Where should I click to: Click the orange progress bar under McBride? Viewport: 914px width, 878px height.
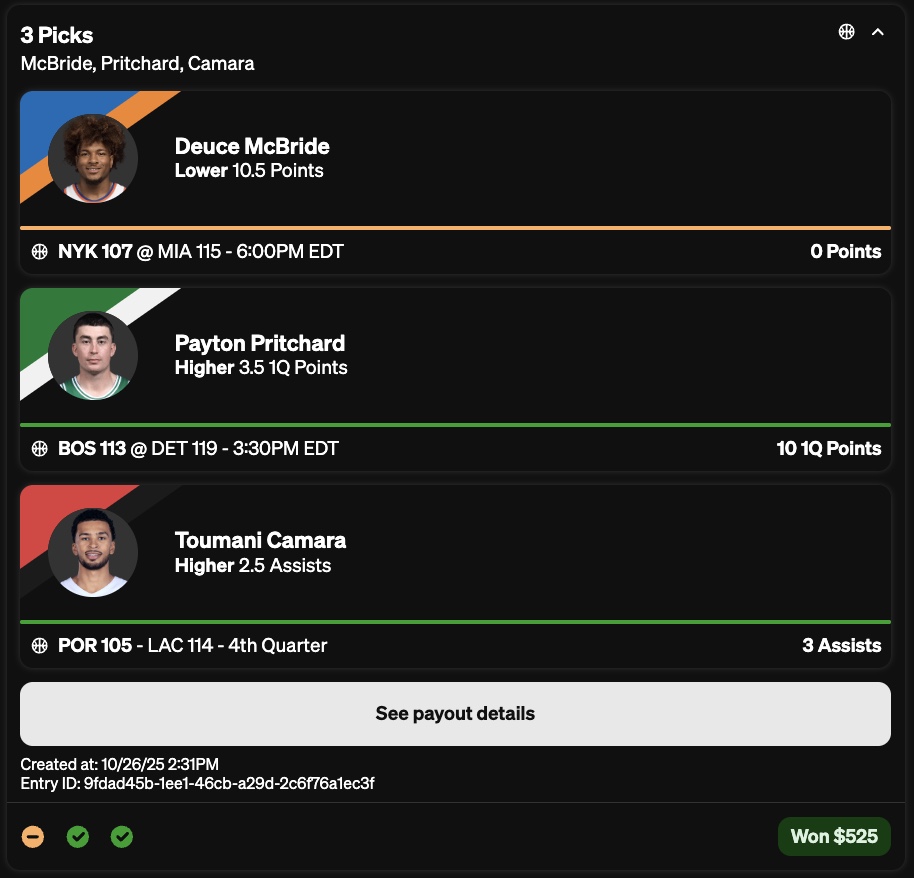click(x=455, y=228)
